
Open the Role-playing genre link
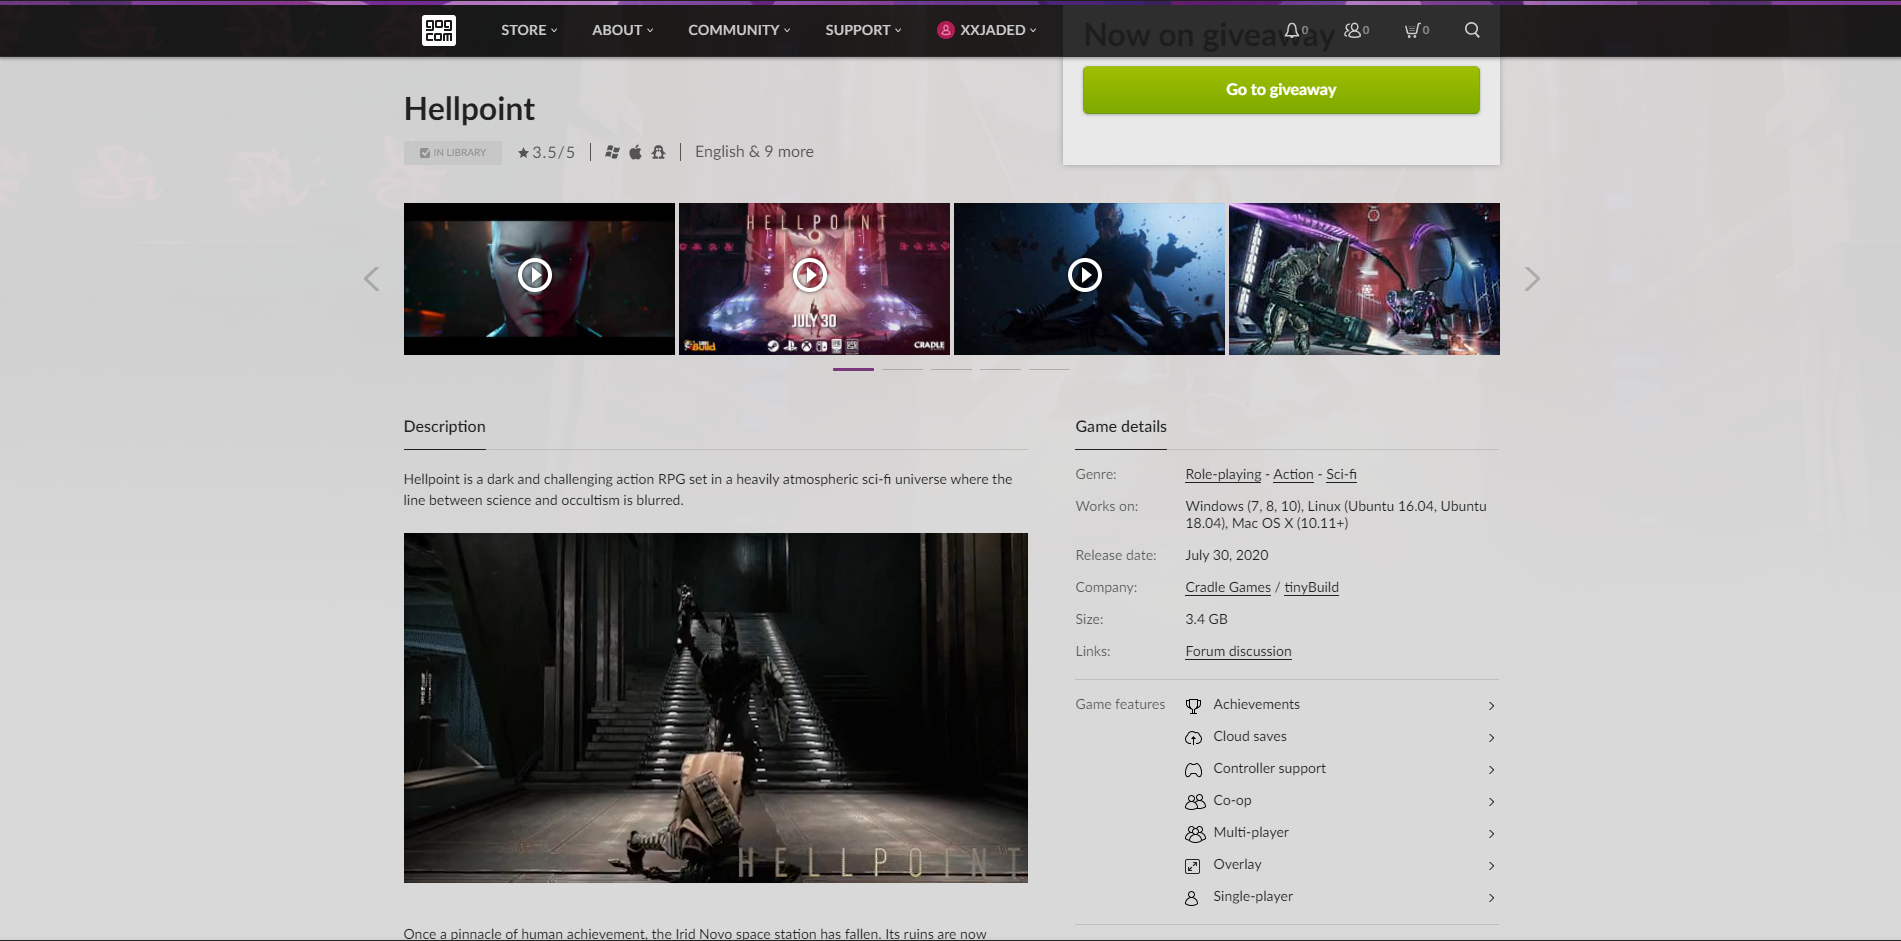pos(1223,474)
